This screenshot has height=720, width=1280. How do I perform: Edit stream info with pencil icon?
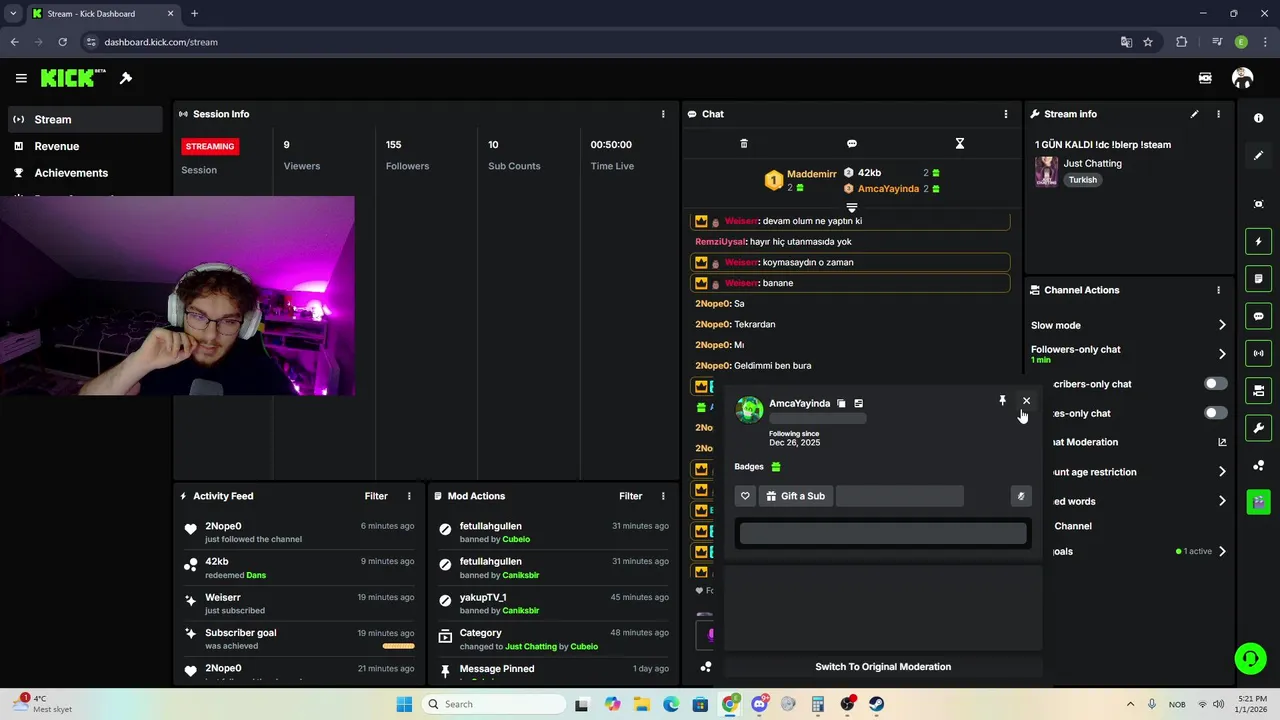[x=1194, y=114]
